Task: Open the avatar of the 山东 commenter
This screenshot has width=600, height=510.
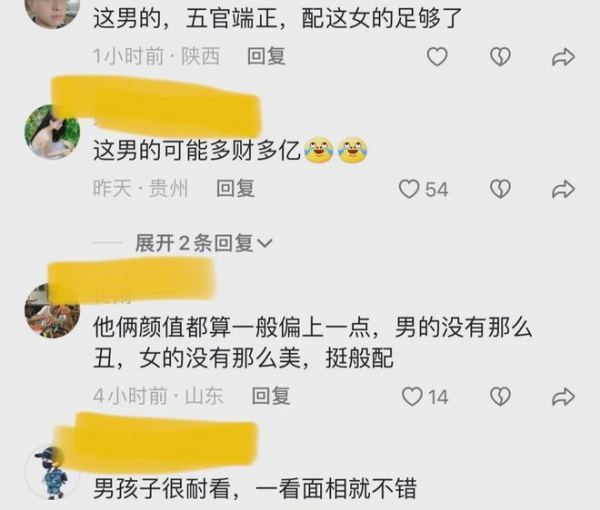Action: (x=52, y=310)
